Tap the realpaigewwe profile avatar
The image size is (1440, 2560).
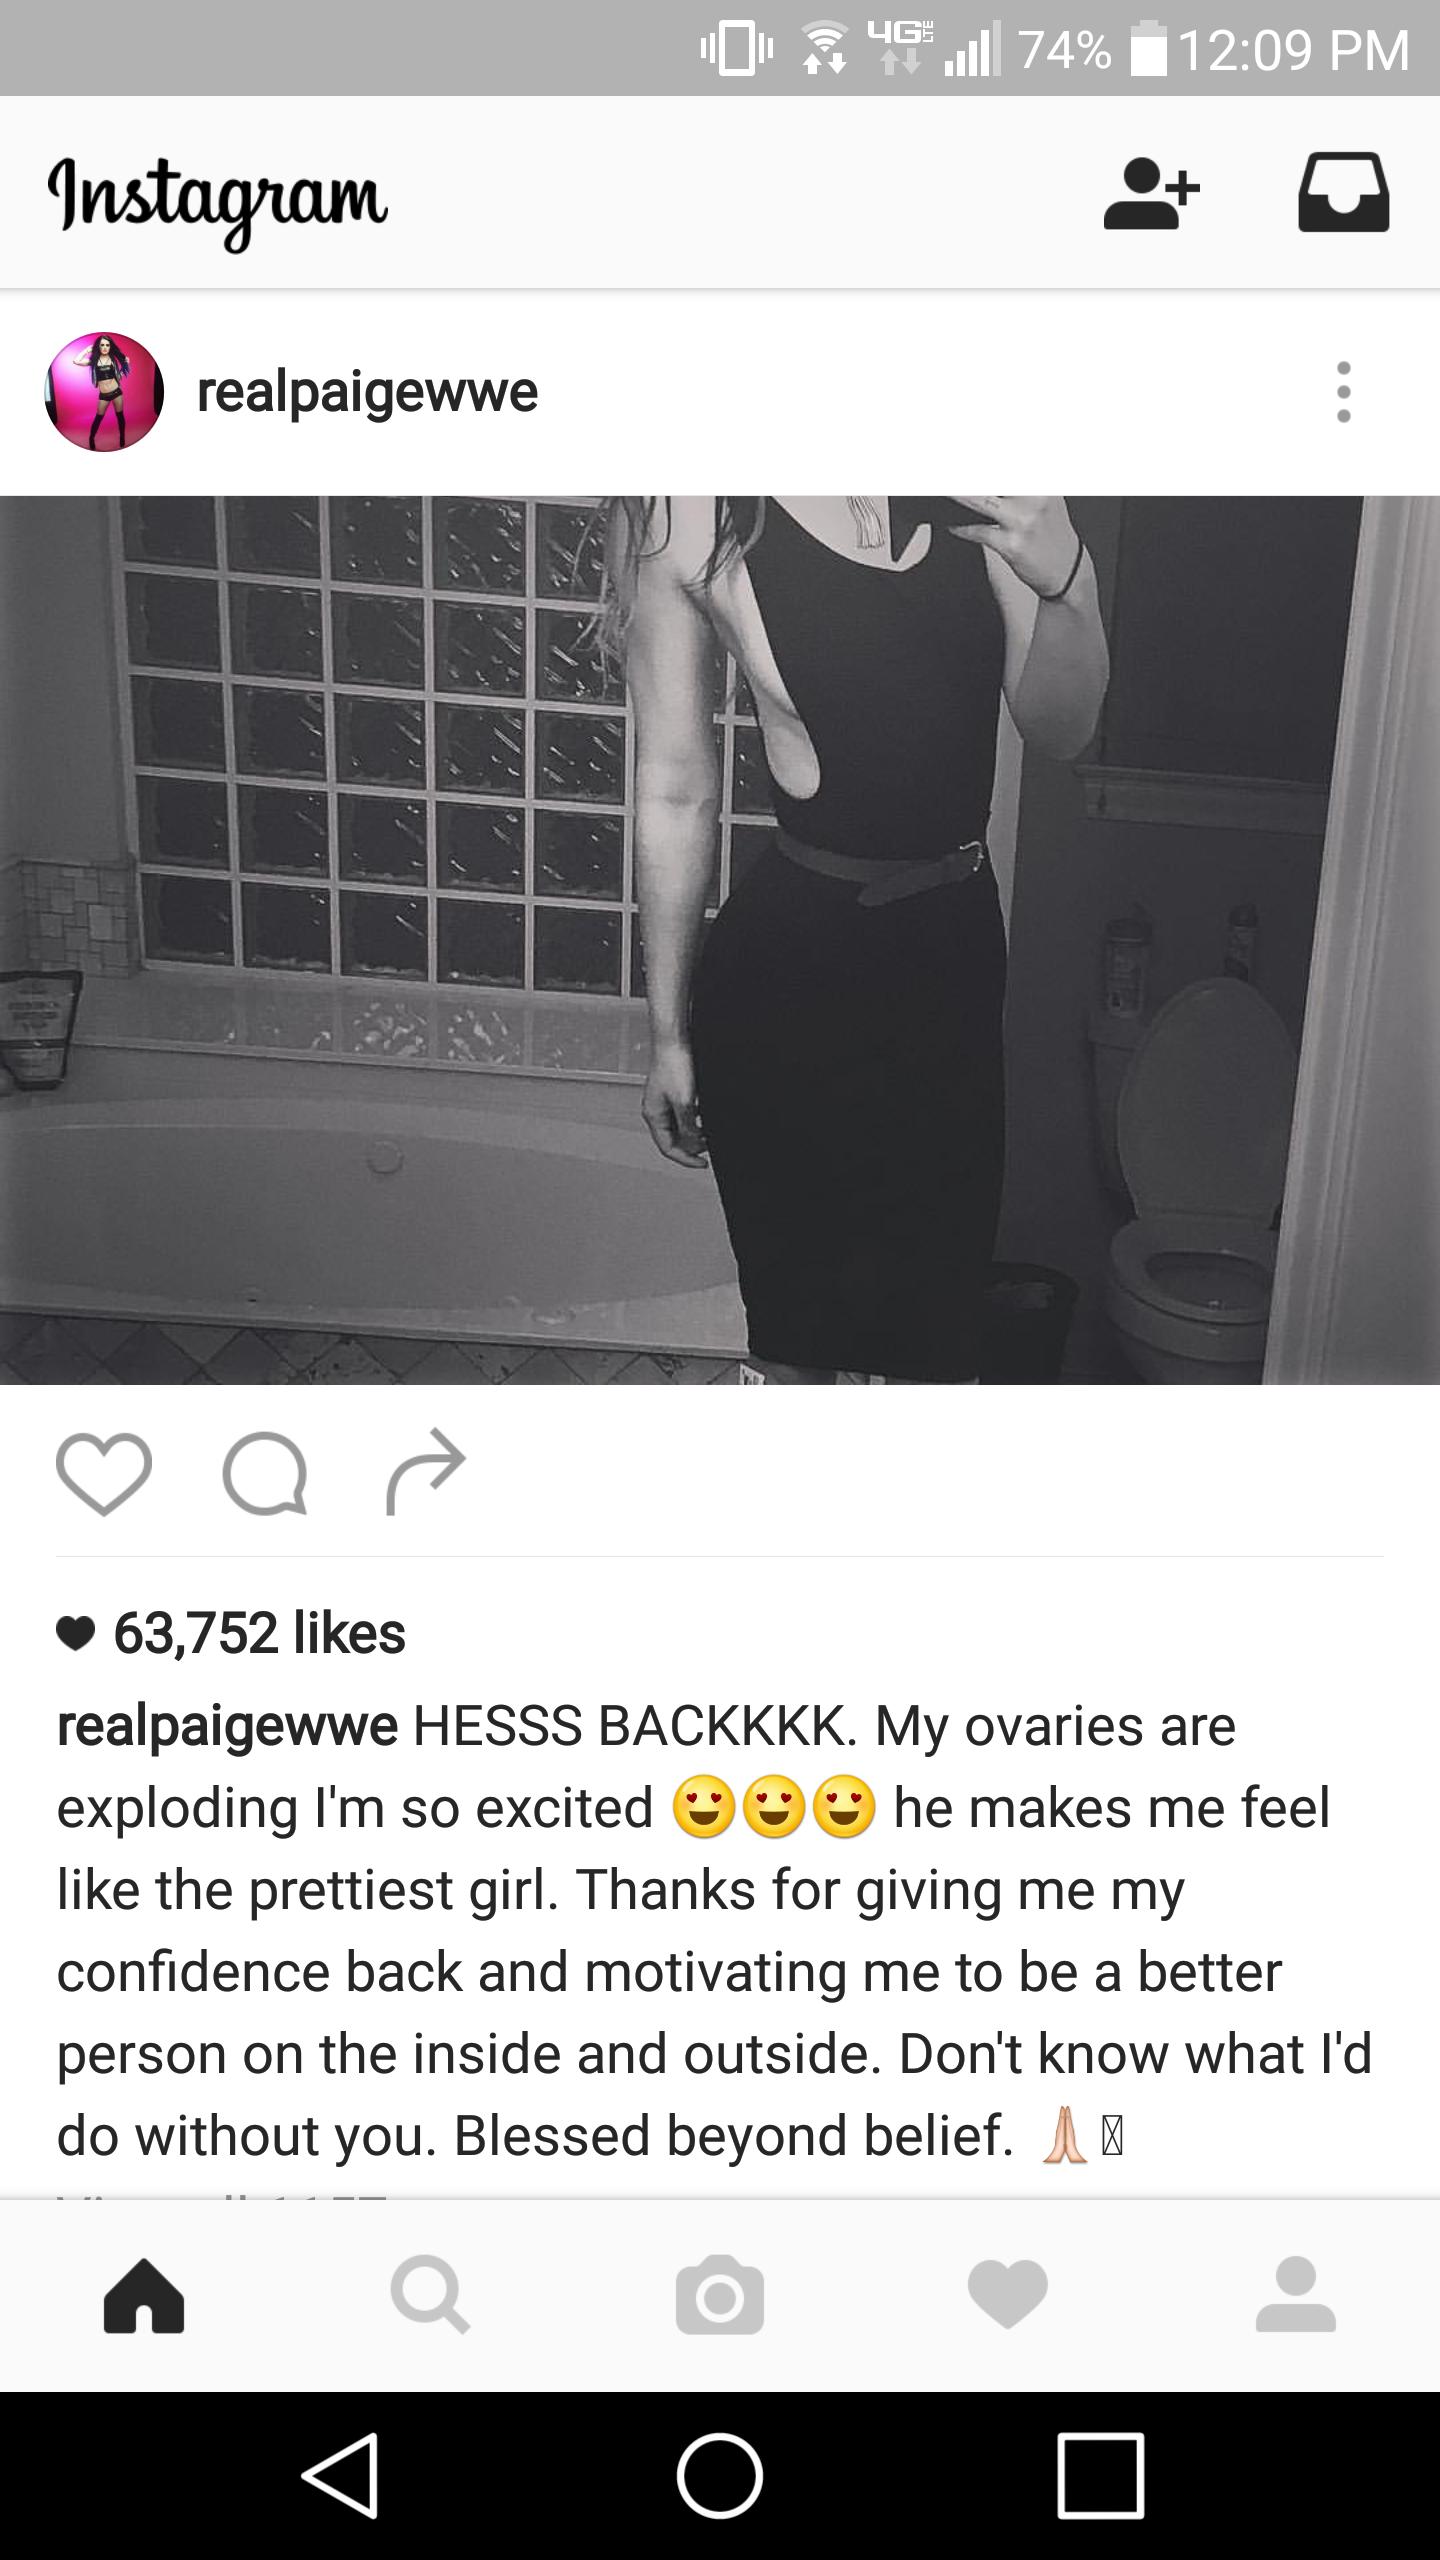click(104, 392)
